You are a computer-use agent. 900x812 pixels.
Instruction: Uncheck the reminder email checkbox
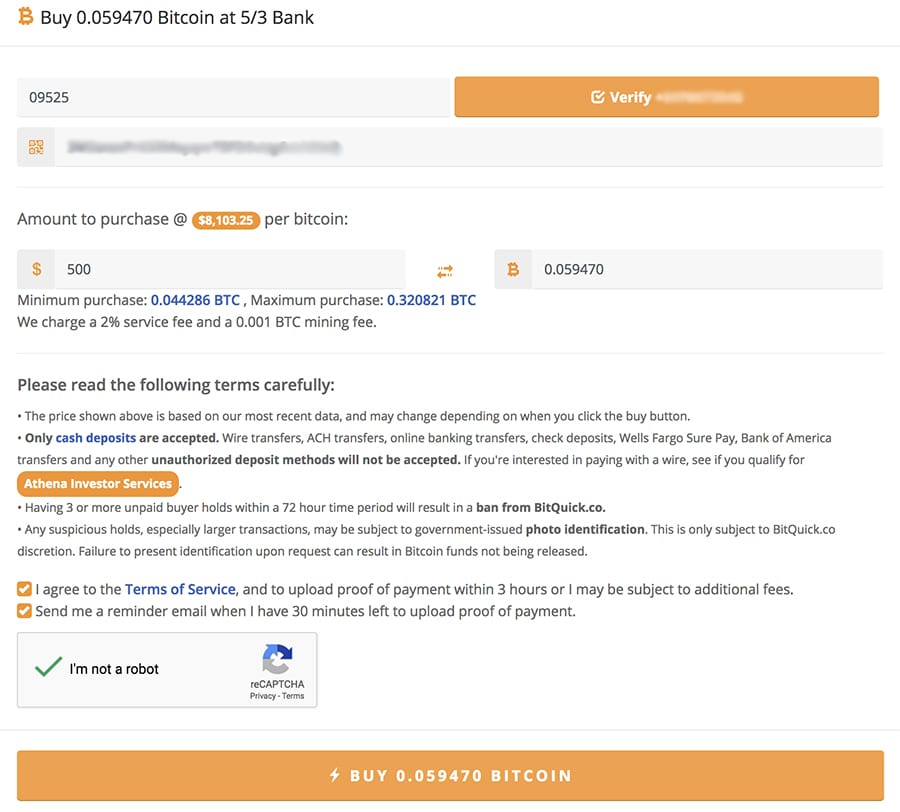click(25, 611)
